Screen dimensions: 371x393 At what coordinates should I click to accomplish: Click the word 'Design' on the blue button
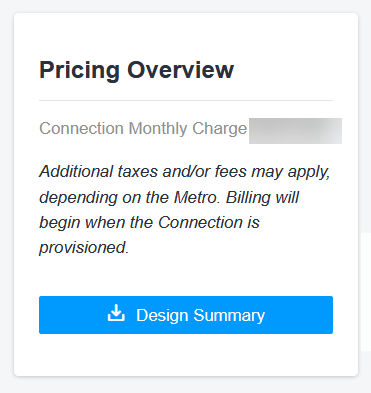point(162,316)
